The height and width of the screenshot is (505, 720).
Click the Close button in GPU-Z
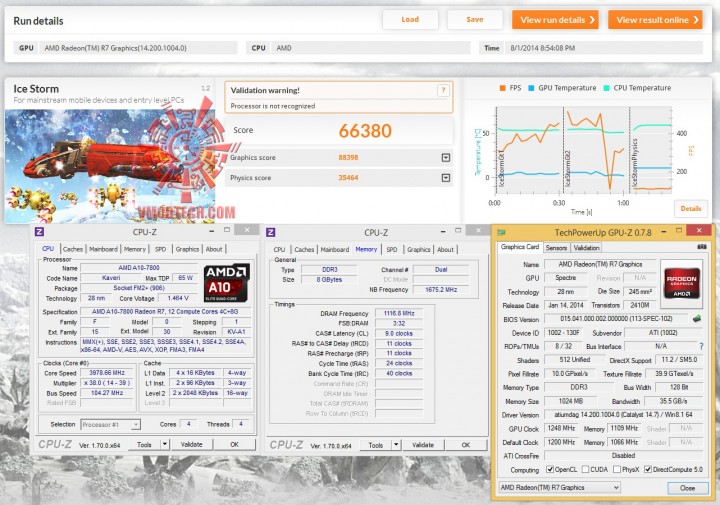(x=687, y=488)
